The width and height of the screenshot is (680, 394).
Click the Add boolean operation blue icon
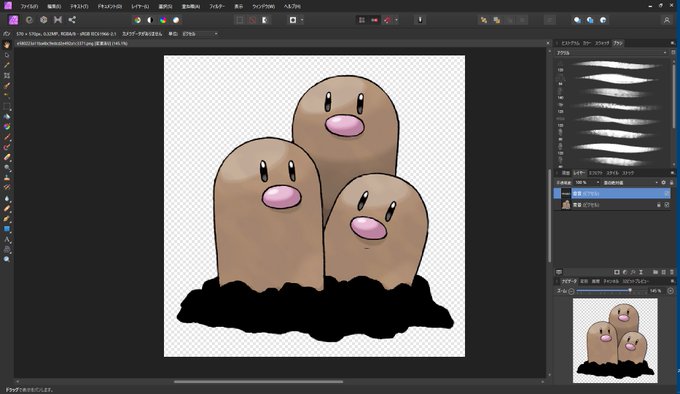pyautogui.click(x=577, y=20)
